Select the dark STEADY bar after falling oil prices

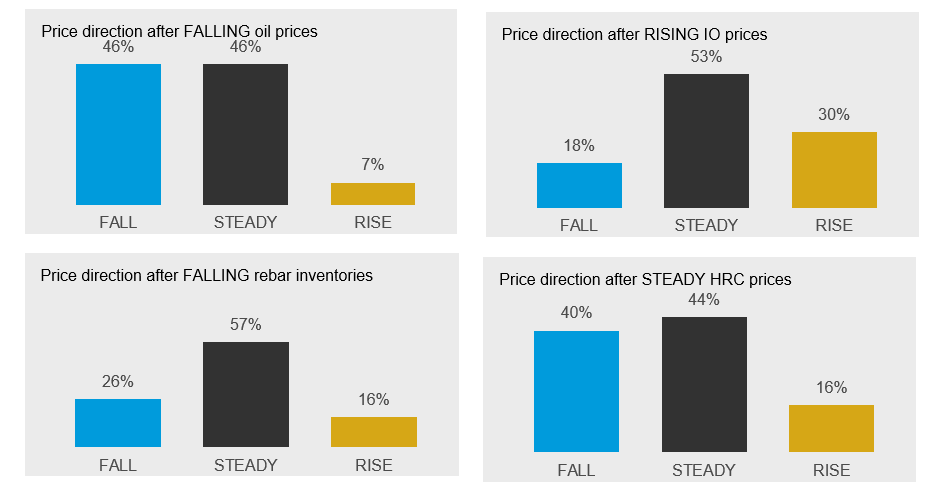click(x=245, y=134)
